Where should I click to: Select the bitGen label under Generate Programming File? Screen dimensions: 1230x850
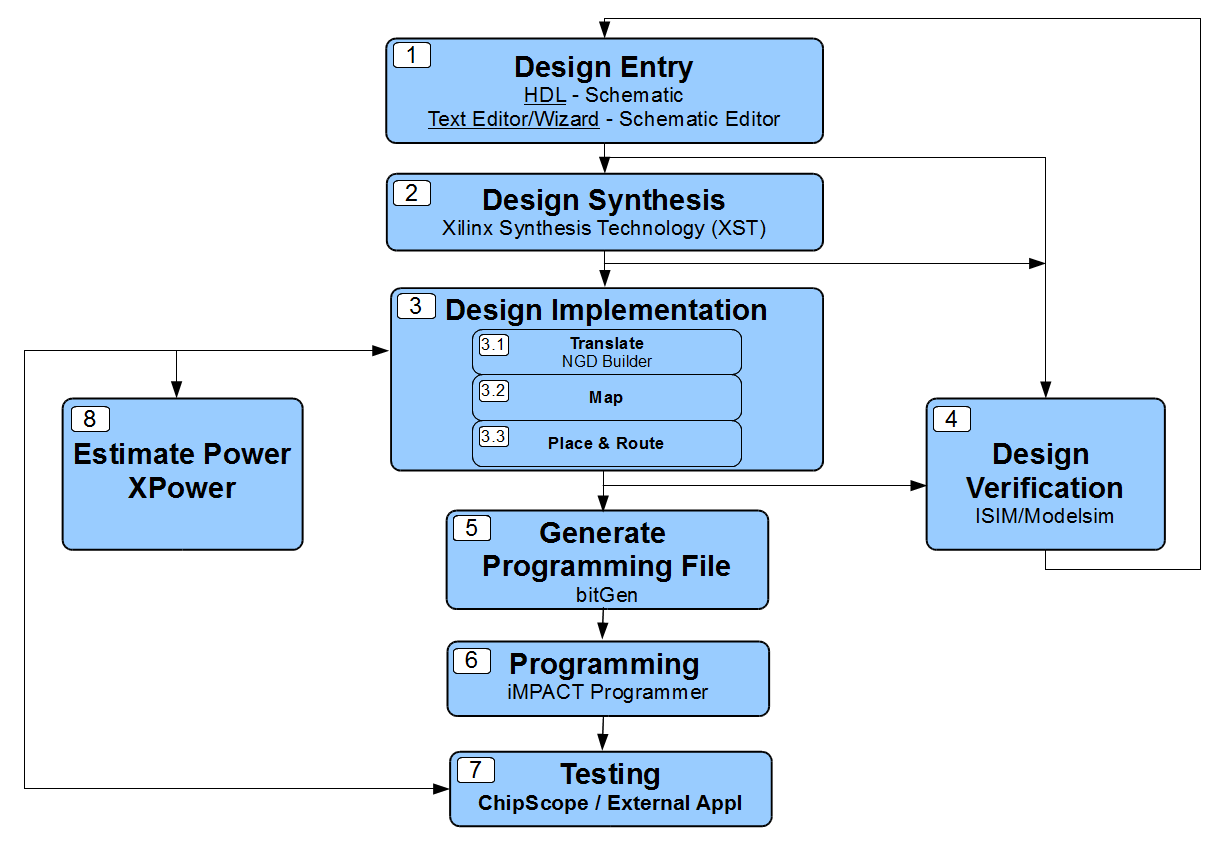606,594
